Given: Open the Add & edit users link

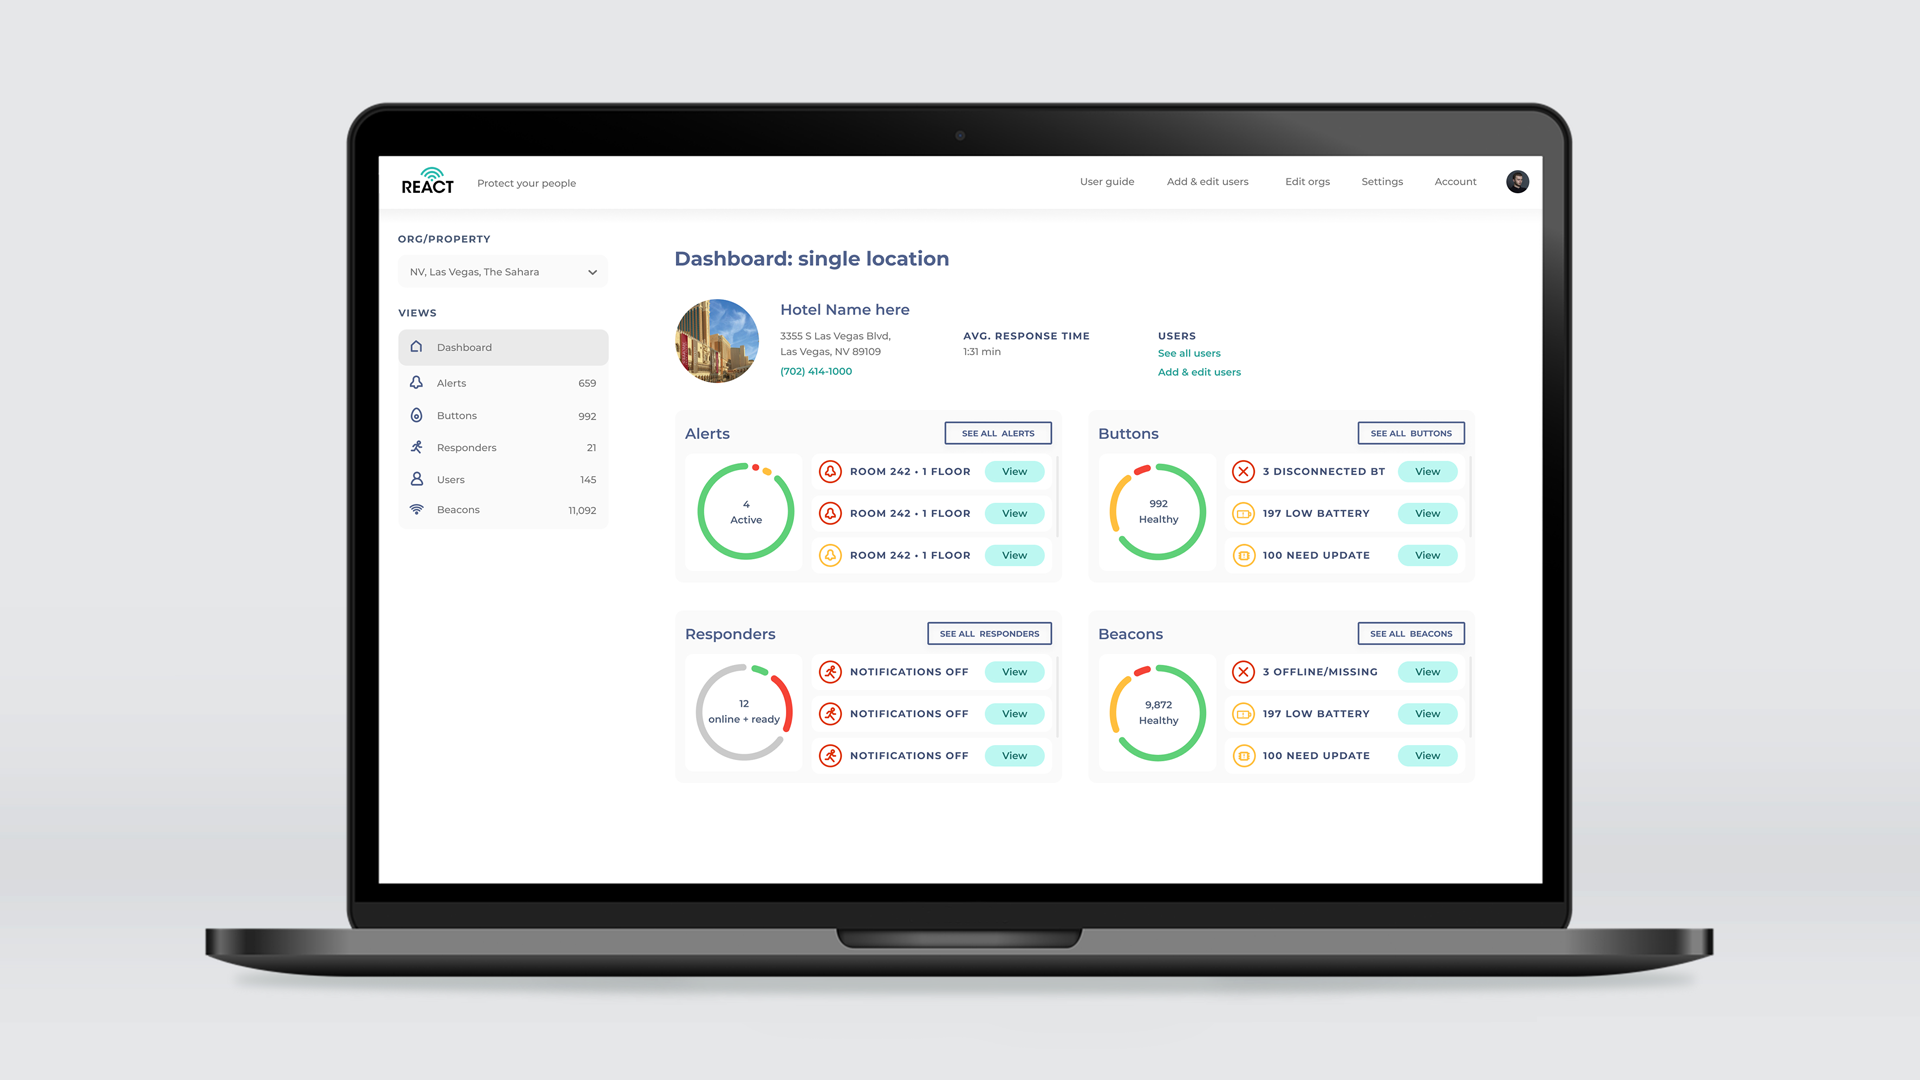Looking at the screenshot, I should click(1199, 371).
